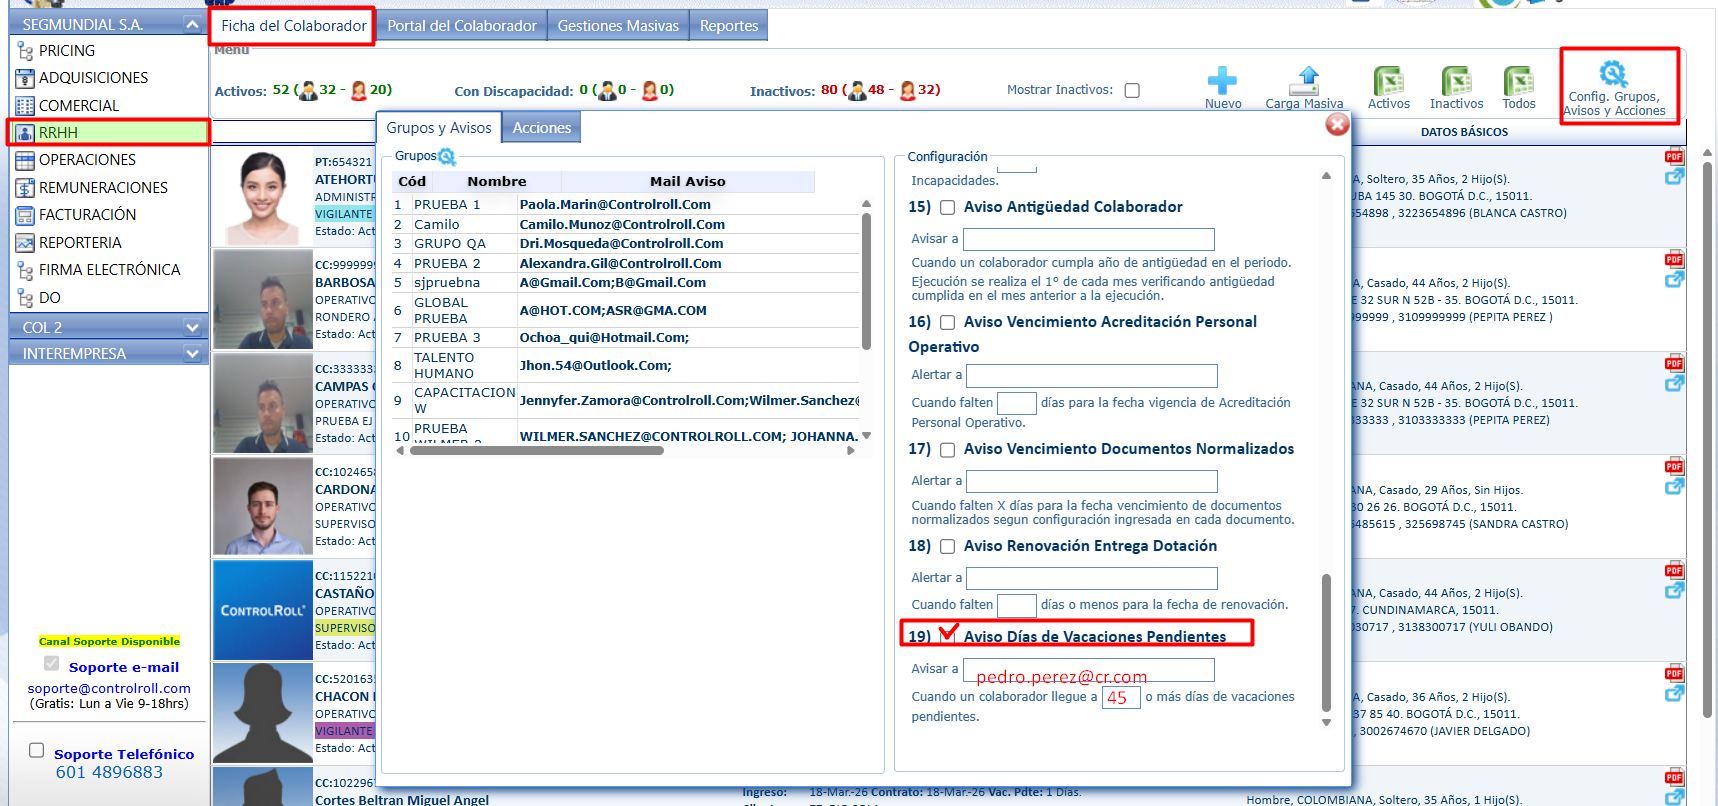The height and width of the screenshot is (806, 1718).
Task: Collapse the SEGMUNDIAL S.A. panel
Action: [x=192, y=24]
